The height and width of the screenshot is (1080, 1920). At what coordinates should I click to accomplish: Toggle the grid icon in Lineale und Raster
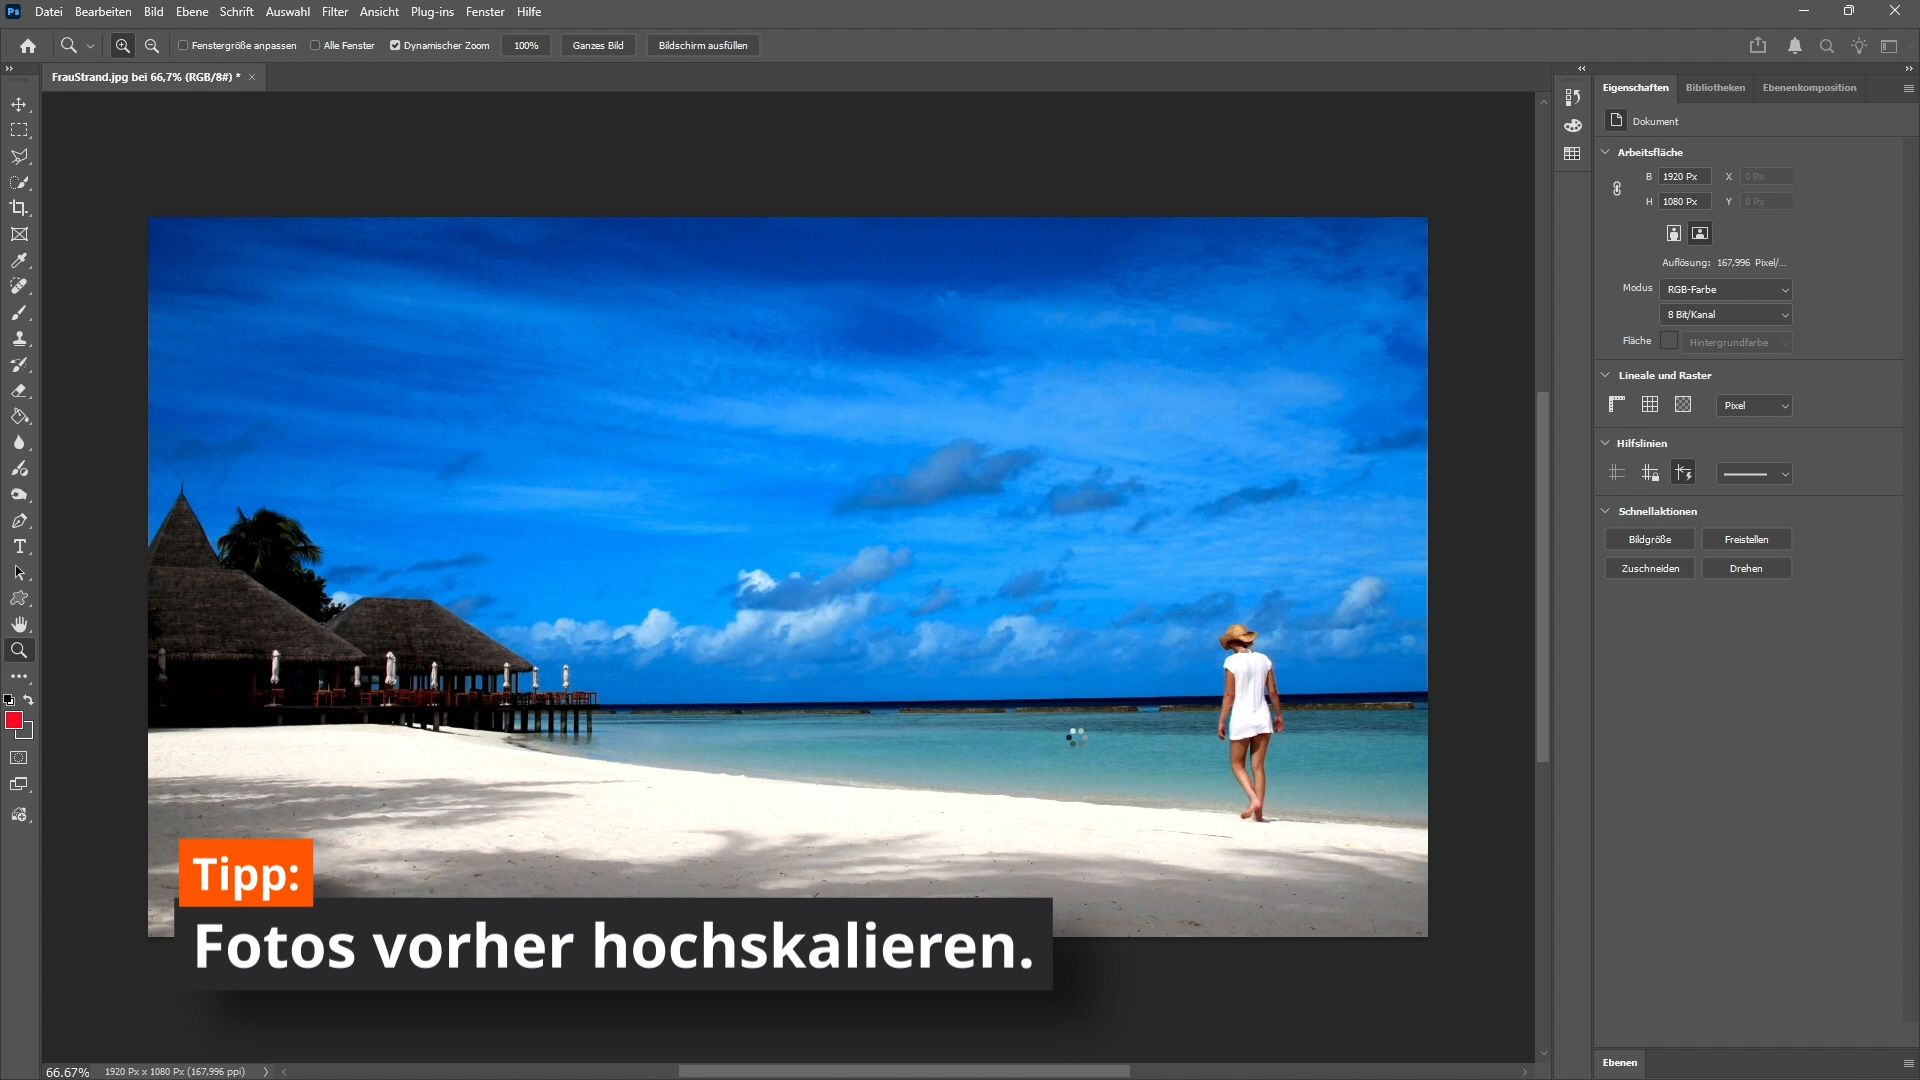click(x=1650, y=404)
